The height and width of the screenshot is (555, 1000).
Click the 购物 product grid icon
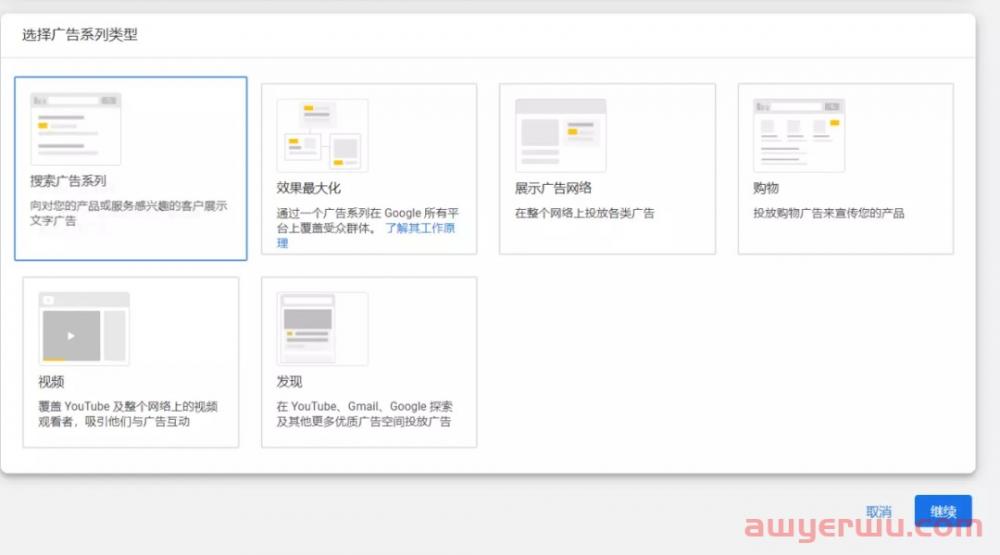[x=798, y=135]
